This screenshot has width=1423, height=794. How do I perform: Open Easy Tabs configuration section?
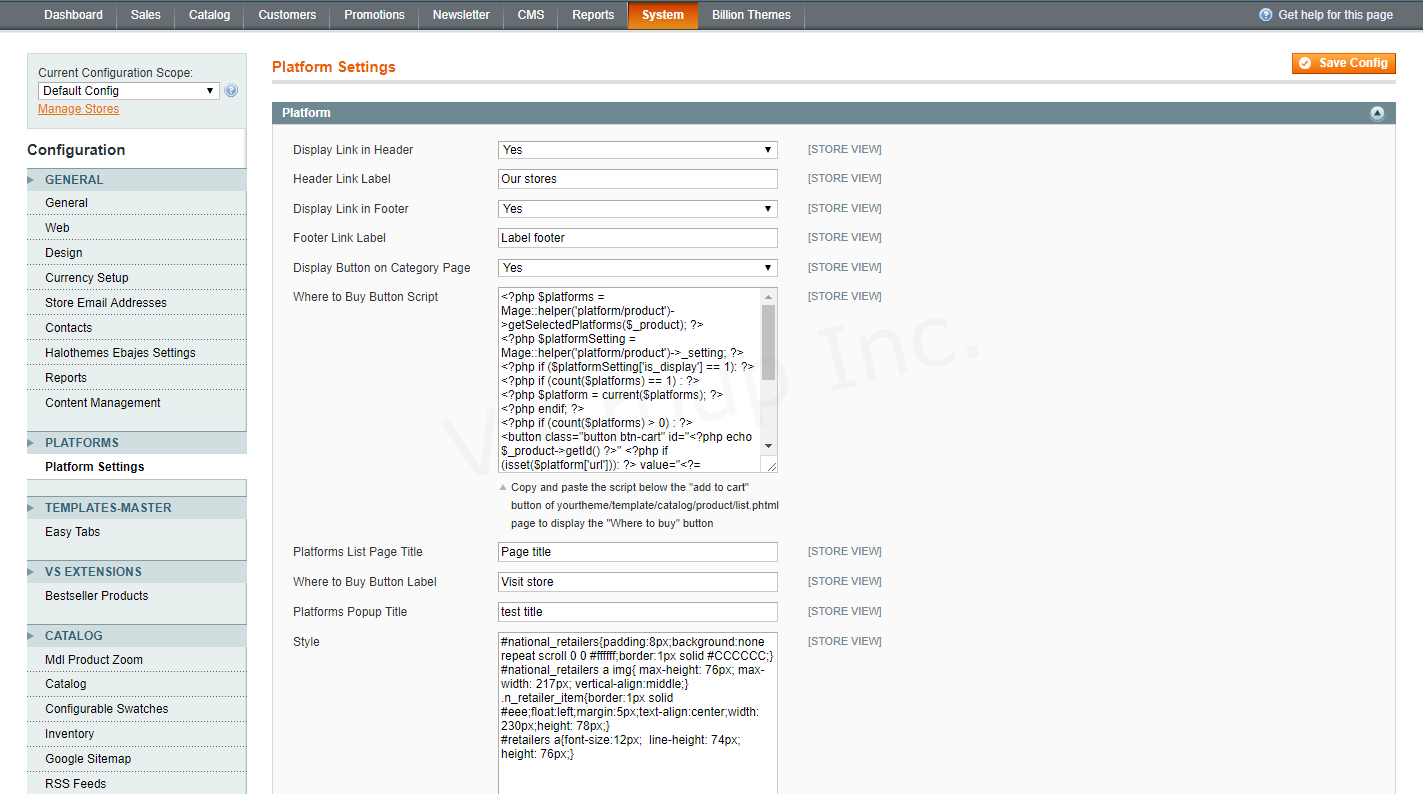point(73,532)
